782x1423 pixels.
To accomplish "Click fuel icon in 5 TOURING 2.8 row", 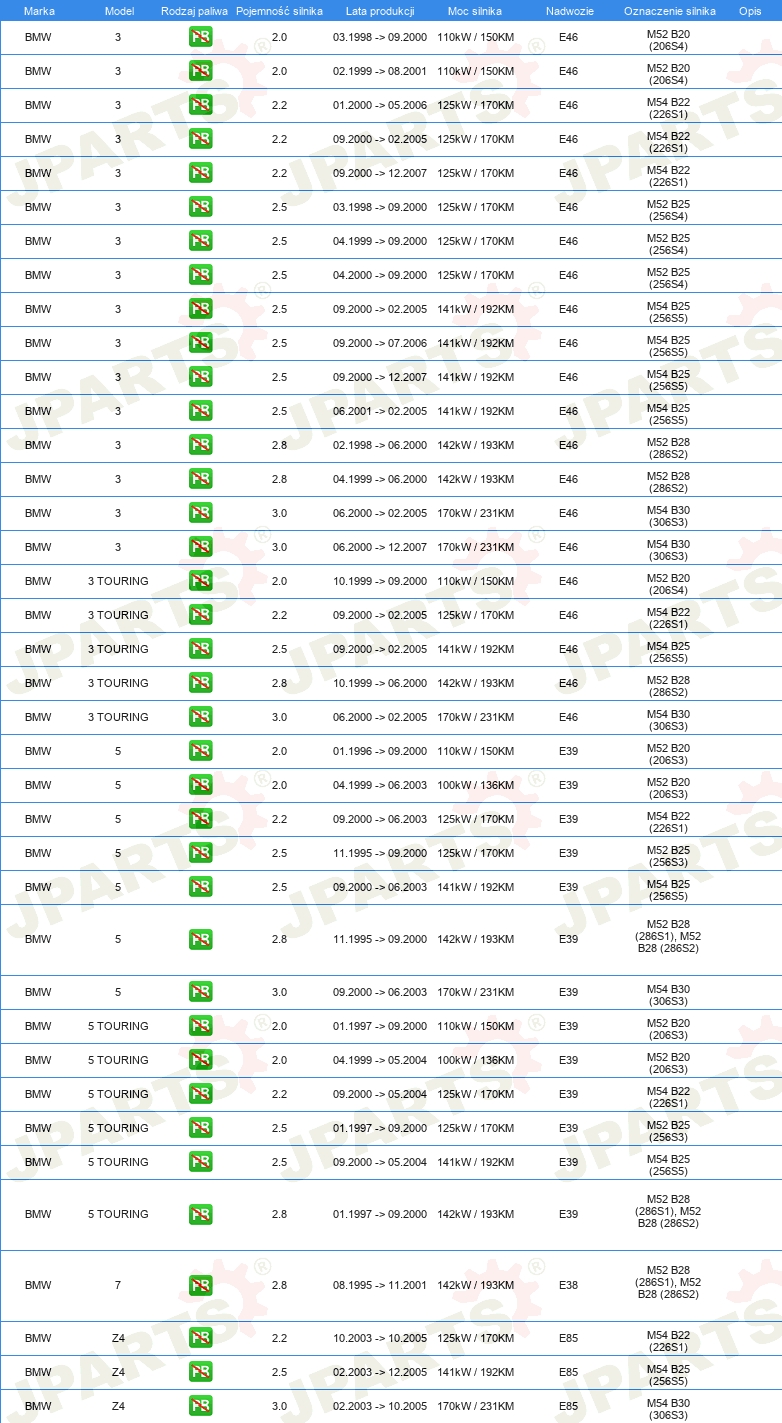I will 200,1214.
